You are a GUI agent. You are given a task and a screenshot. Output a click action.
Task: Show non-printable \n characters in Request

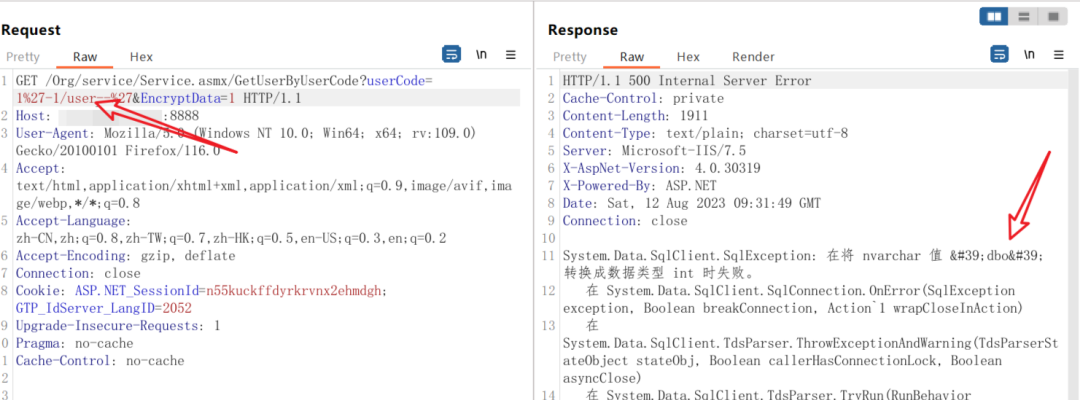481,55
